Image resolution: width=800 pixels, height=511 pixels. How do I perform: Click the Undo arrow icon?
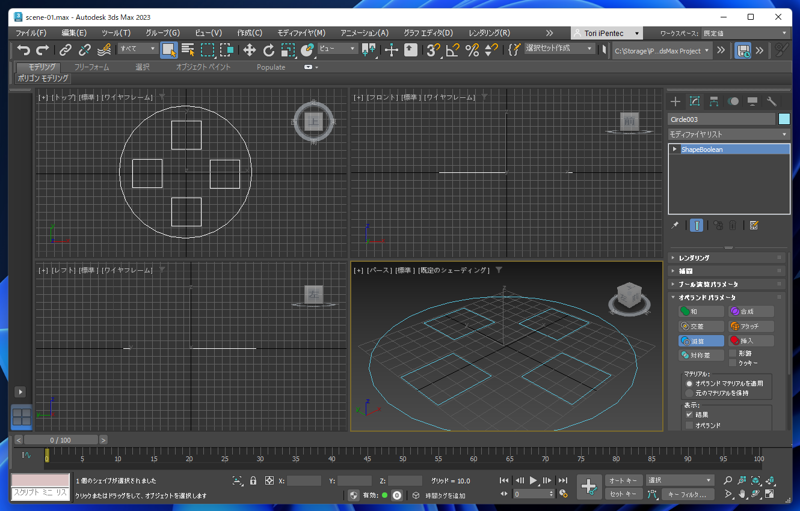click(23, 50)
